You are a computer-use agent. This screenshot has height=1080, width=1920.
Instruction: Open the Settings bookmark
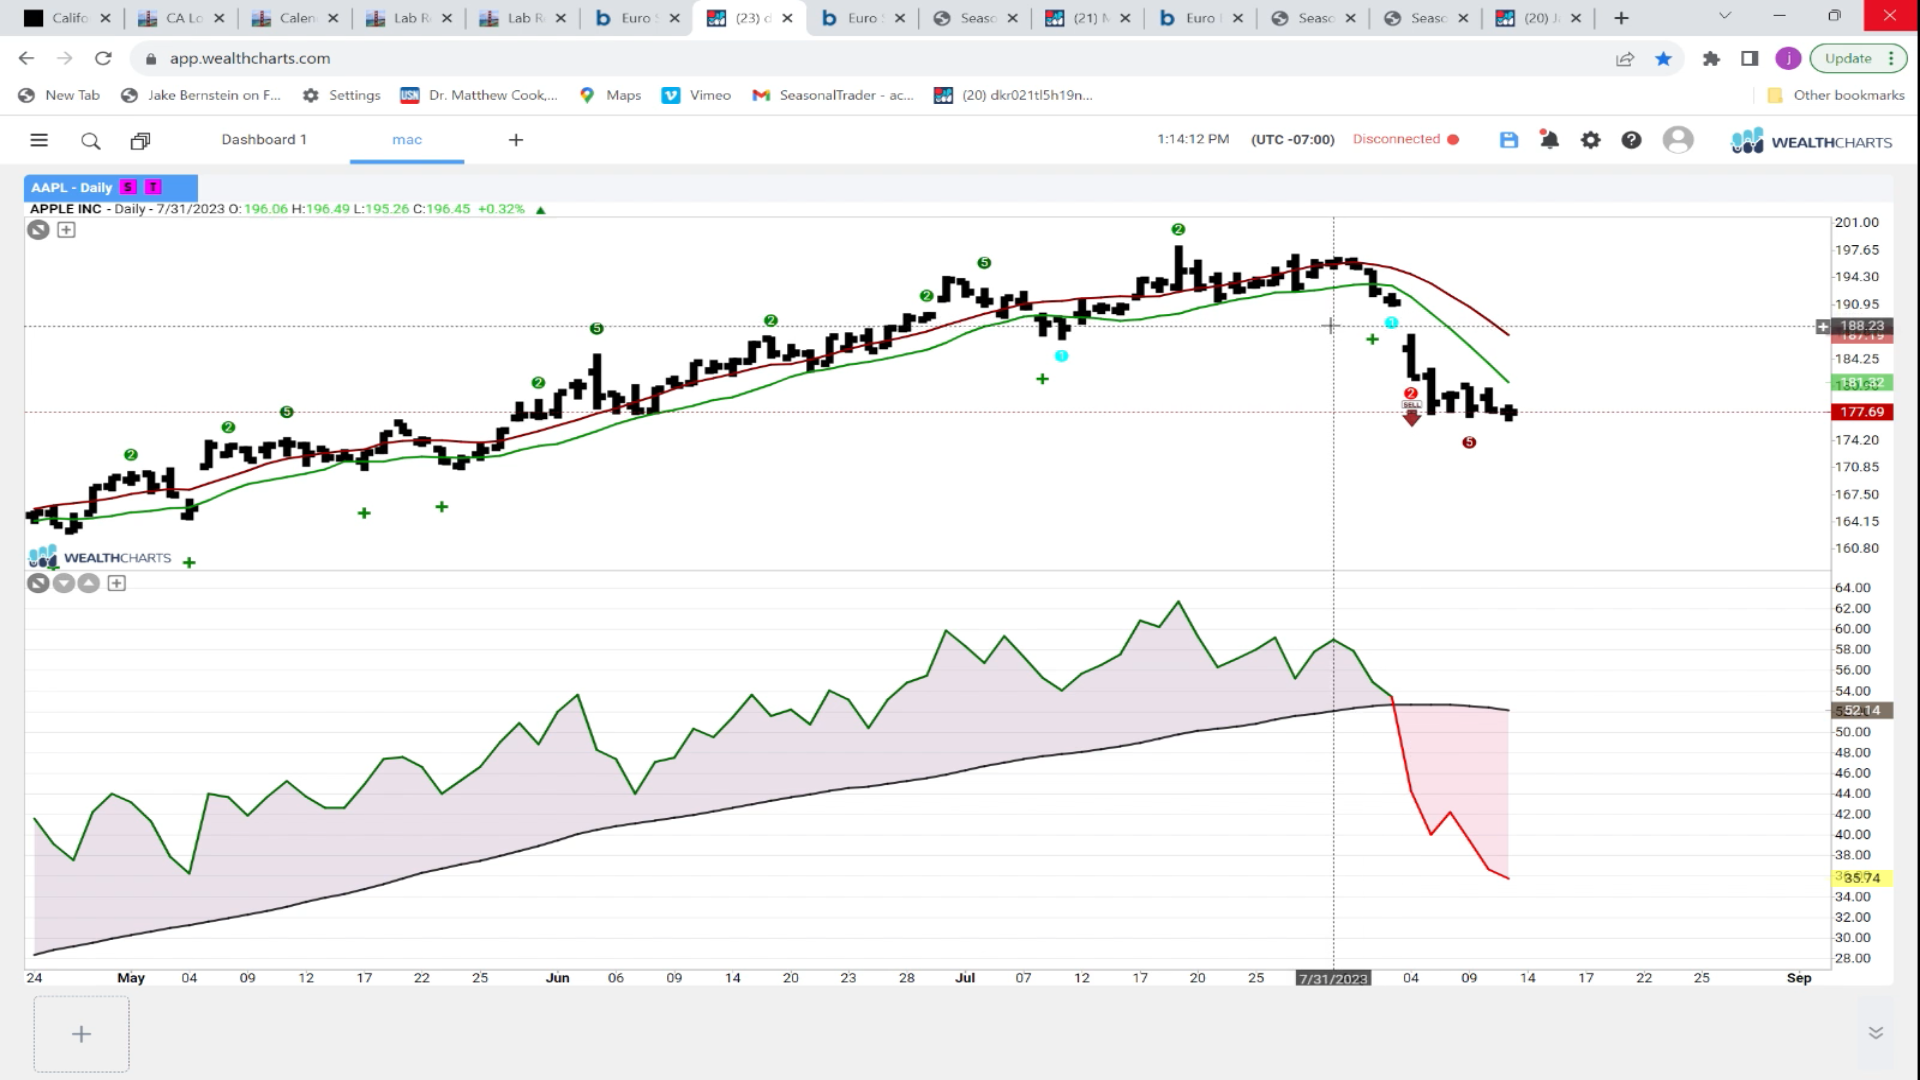click(x=341, y=95)
